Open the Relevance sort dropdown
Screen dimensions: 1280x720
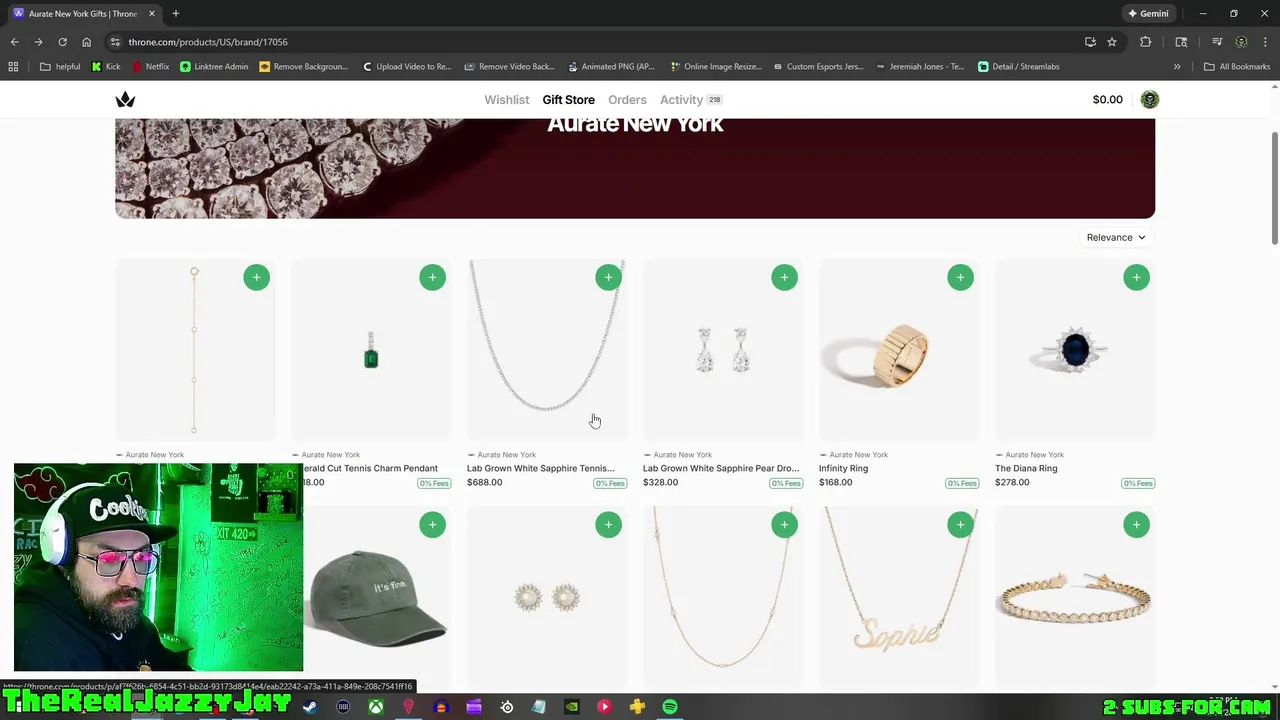tap(1115, 237)
